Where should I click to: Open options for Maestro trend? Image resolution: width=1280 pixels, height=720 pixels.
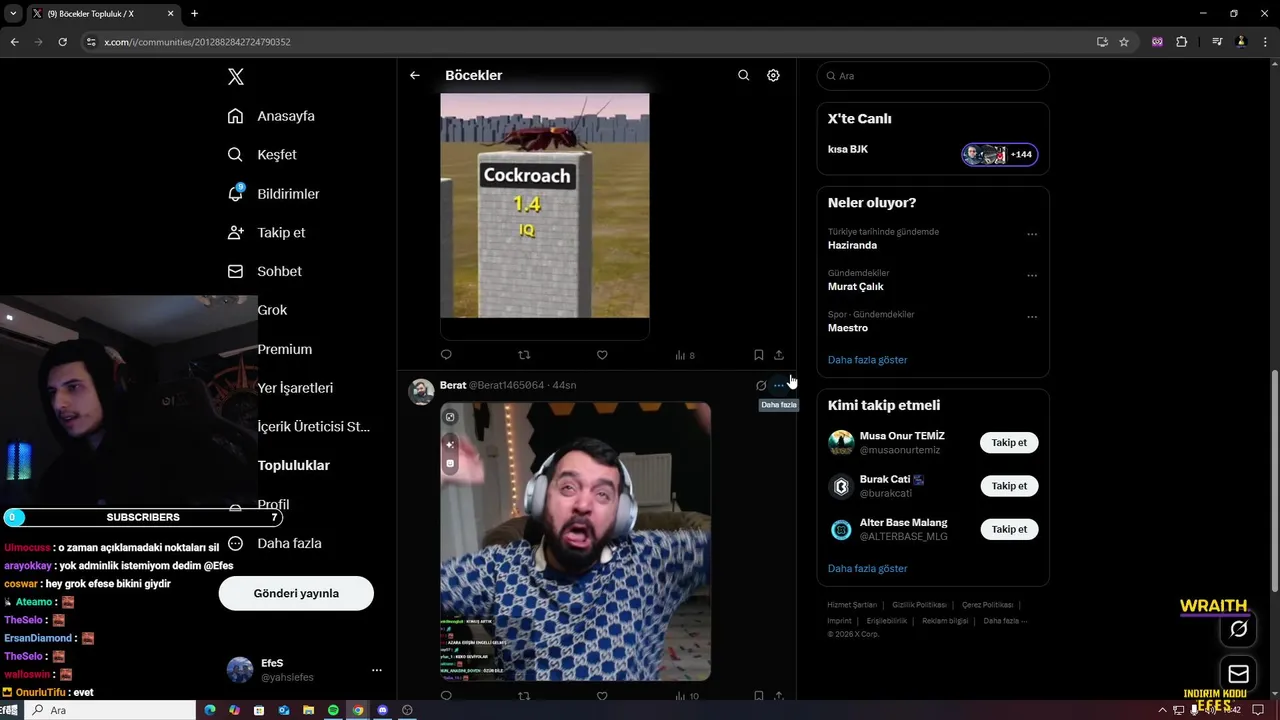click(1032, 317)
